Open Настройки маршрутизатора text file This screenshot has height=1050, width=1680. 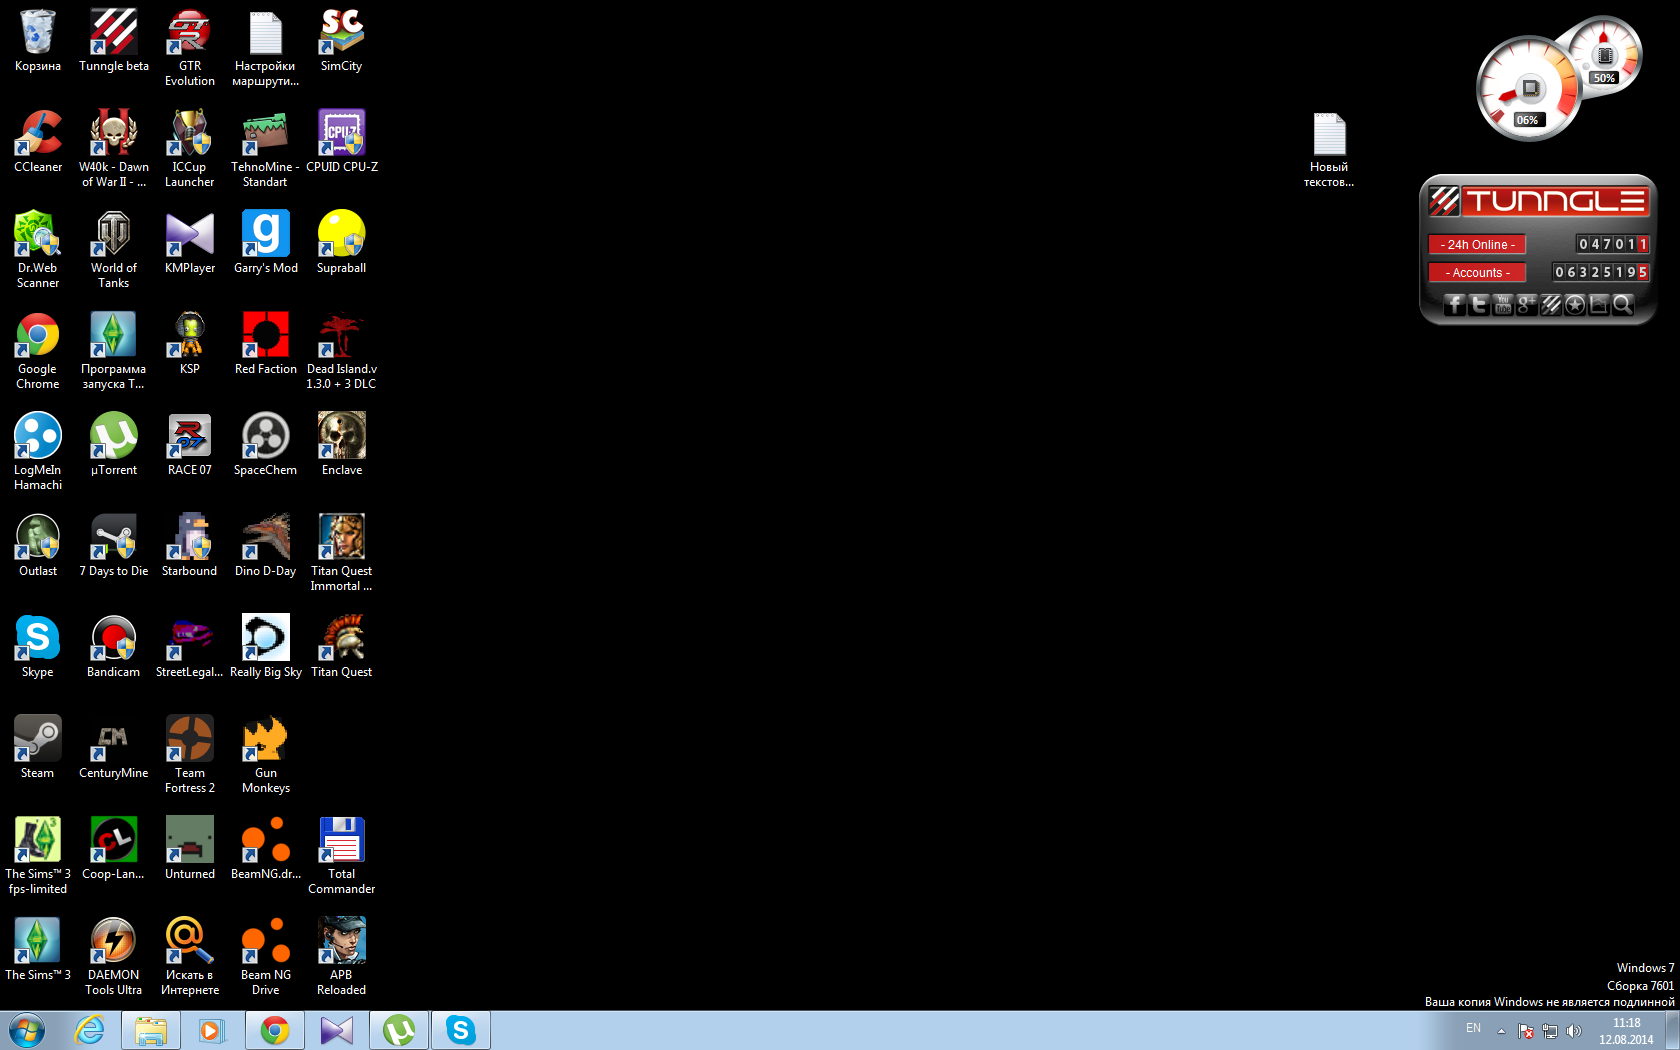(x=266, y=48)
